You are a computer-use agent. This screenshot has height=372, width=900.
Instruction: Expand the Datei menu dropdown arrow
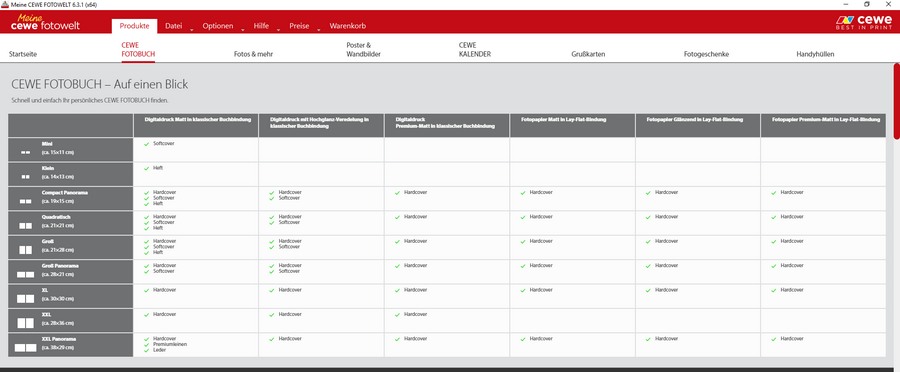point(192,29)
